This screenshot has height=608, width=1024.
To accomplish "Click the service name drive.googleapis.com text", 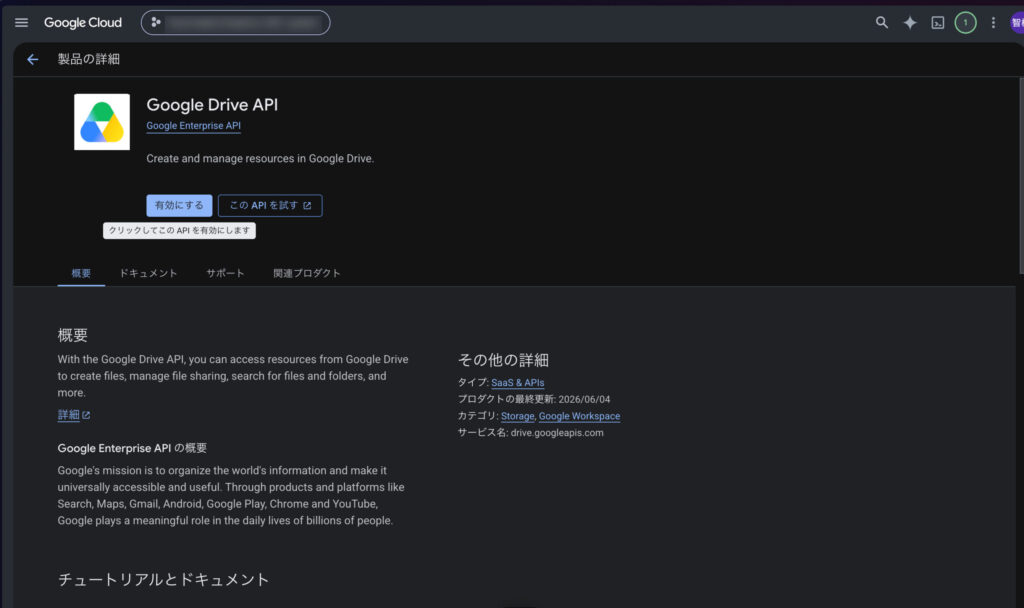I will pos(557,433).
